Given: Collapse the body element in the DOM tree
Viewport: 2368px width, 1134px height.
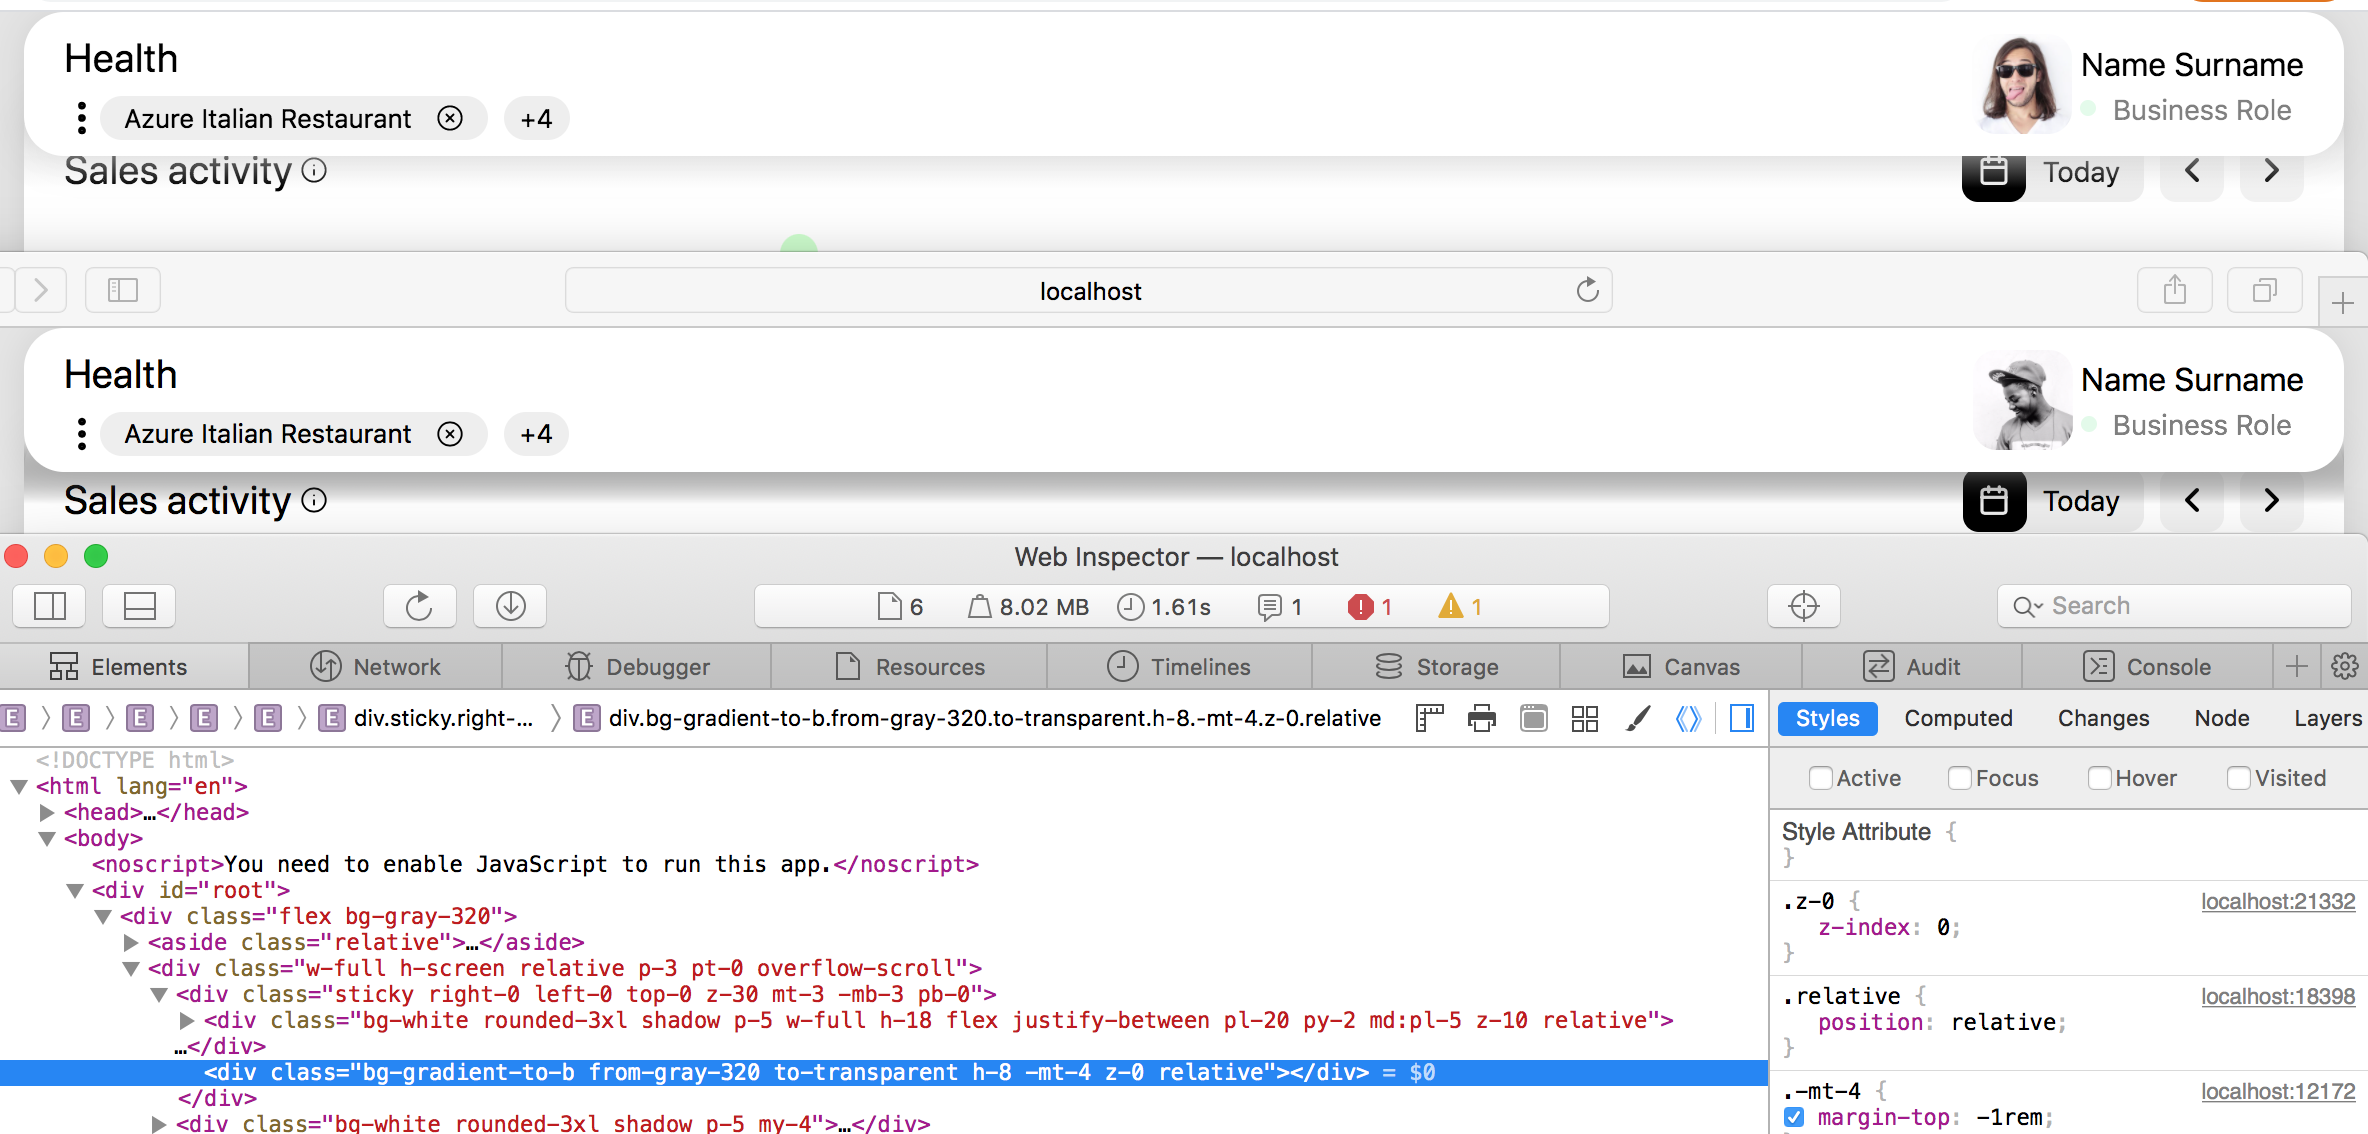Looking at the screenshot, I should pos(47,839).
